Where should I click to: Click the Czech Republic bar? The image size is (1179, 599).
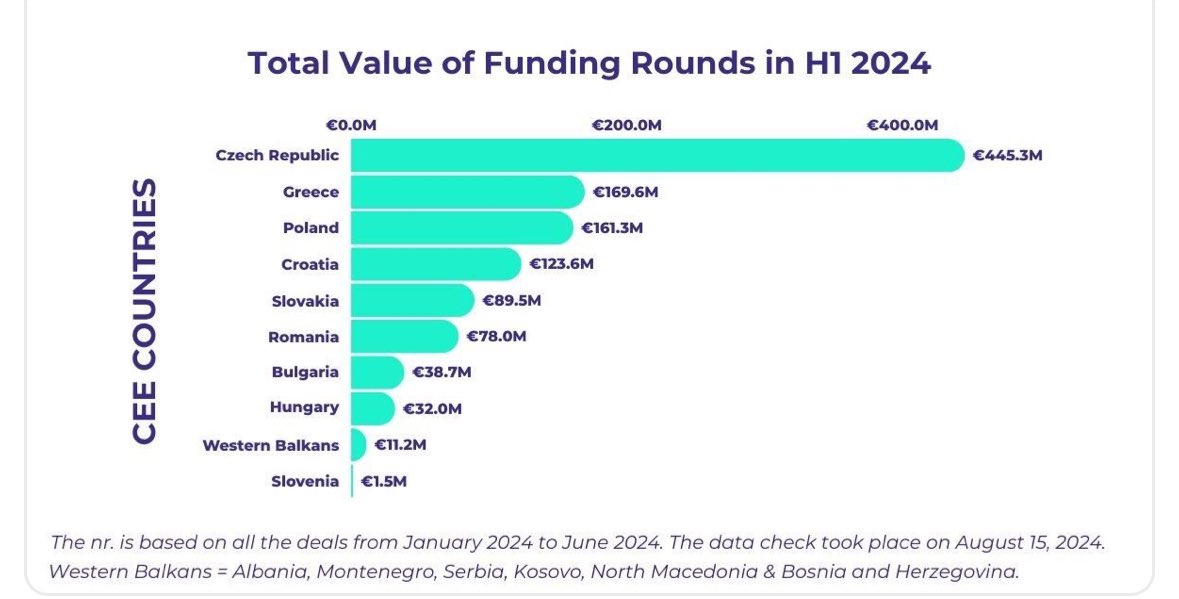tap(658, 156)
